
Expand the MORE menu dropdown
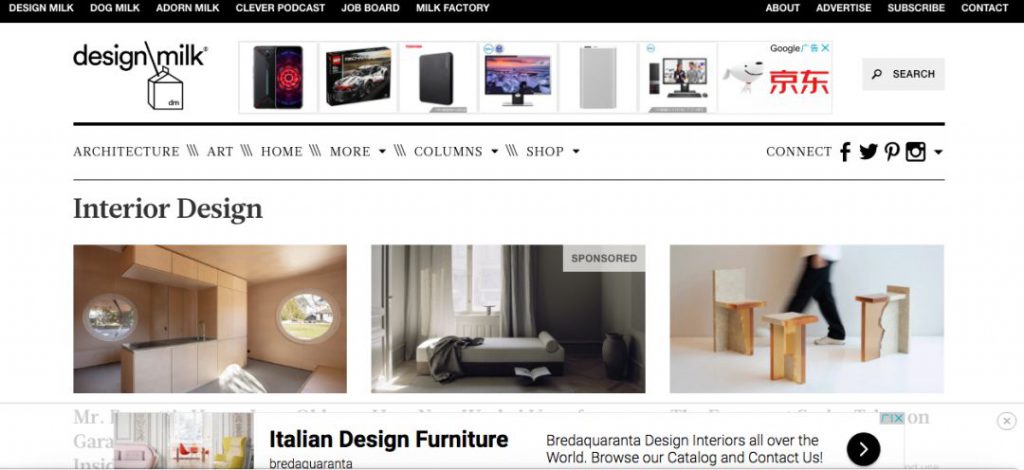358,151
